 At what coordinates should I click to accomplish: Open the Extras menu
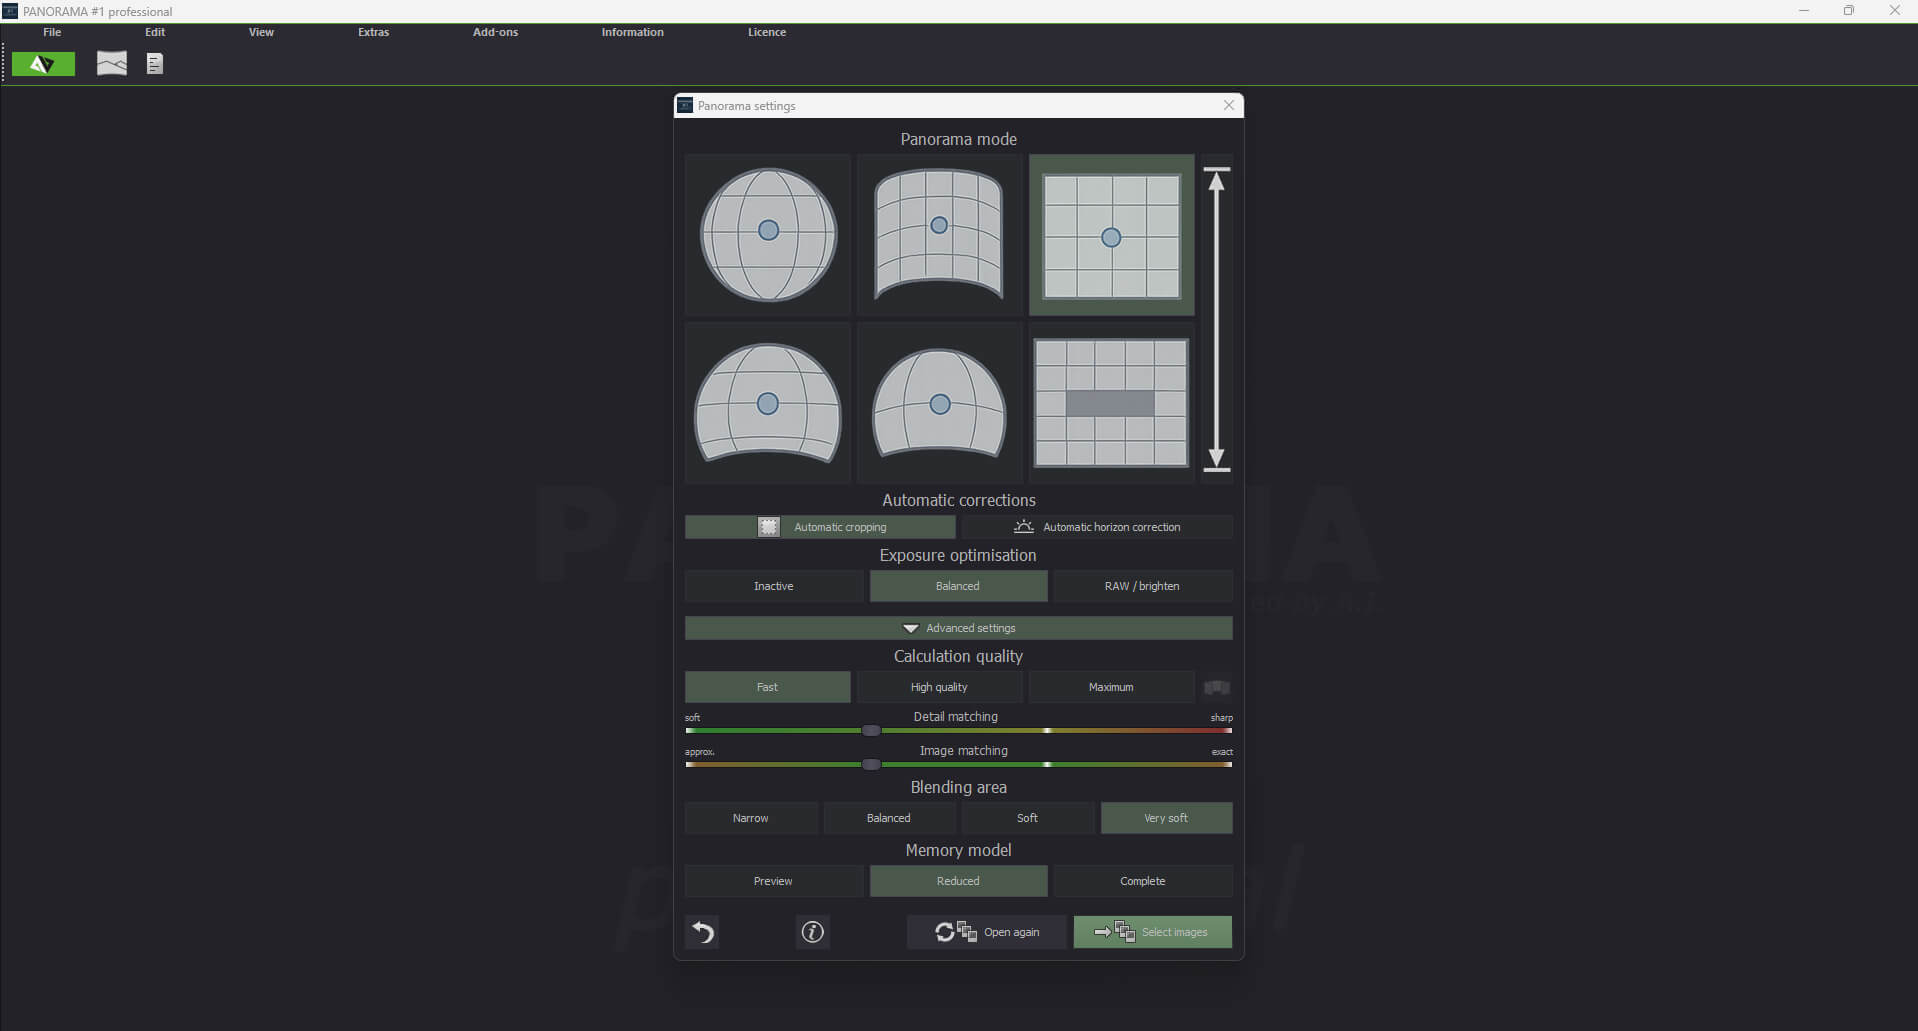coord(372,32)
